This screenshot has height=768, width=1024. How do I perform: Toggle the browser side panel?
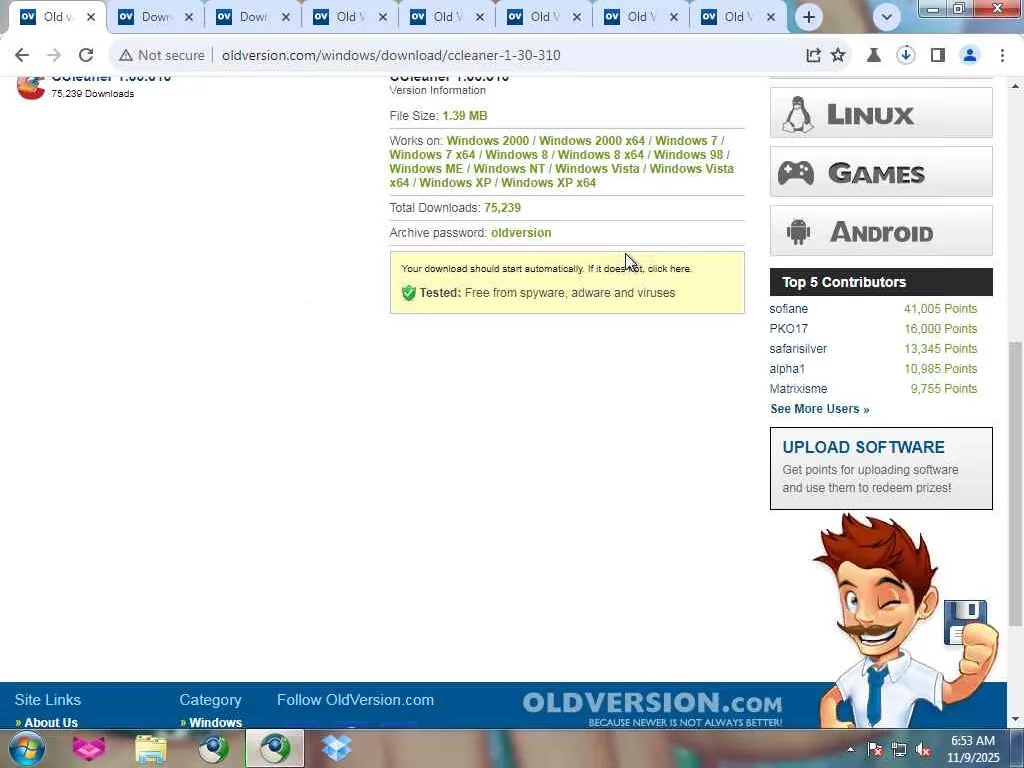938,56
